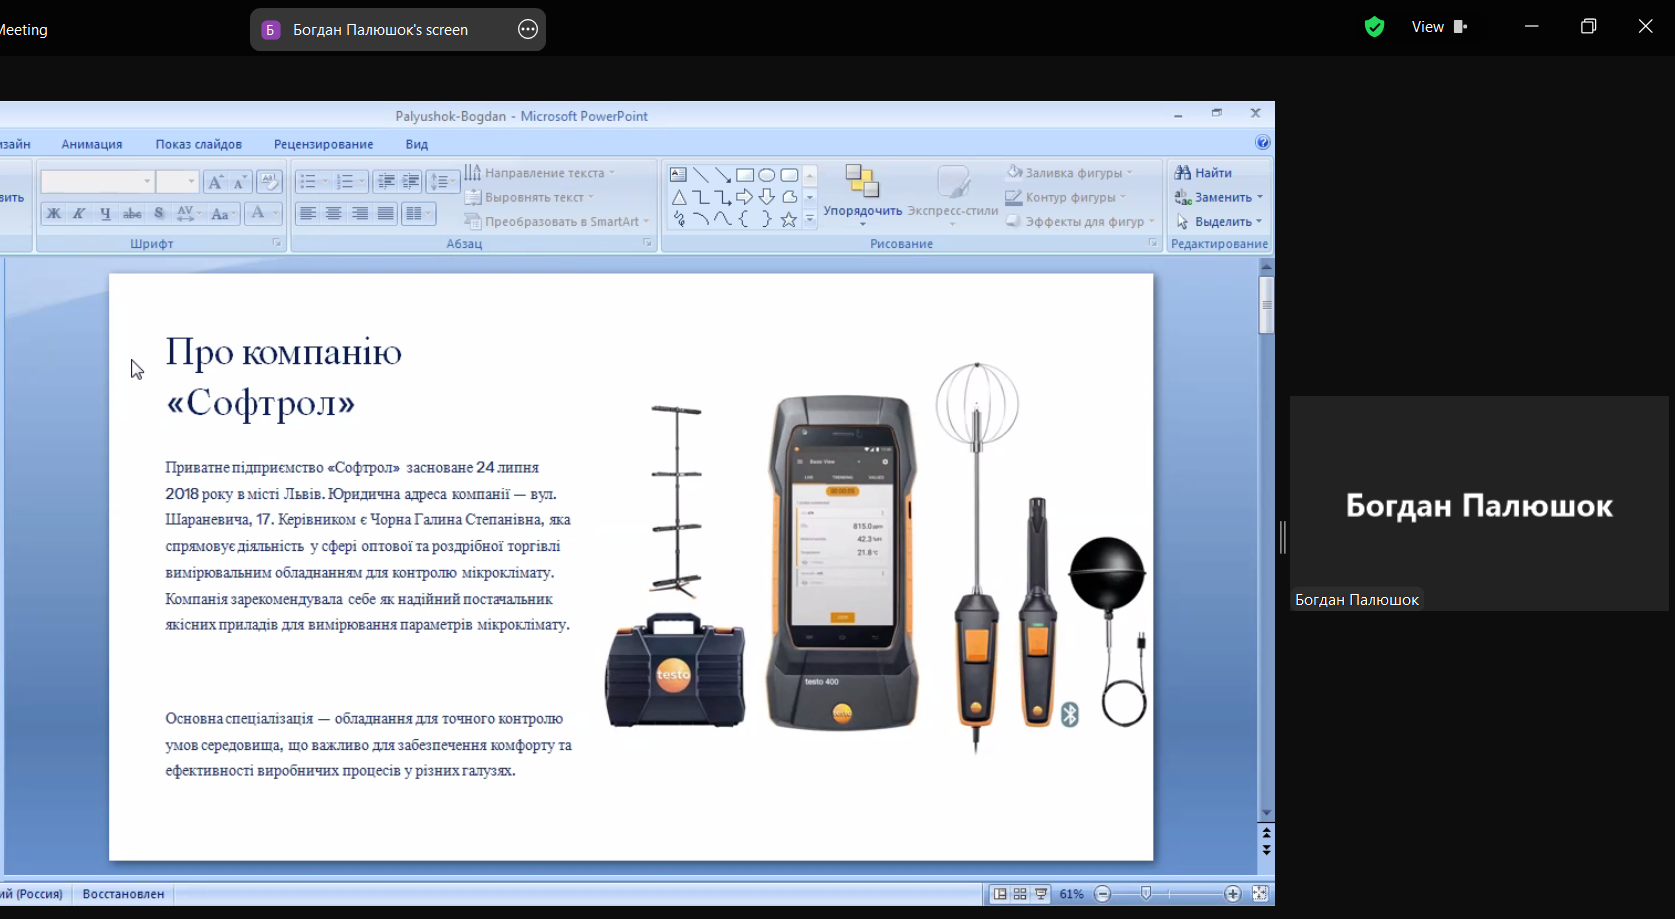Screen dimensions: 1675x919
Task: Clear all text formatting
Action: click(x=269, y=182)
